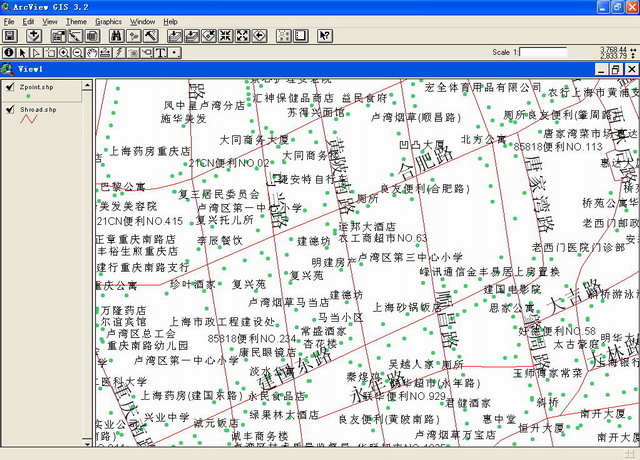Open the View menu
The height and width of the screenshot is (460, 640).
coord(50,22)
